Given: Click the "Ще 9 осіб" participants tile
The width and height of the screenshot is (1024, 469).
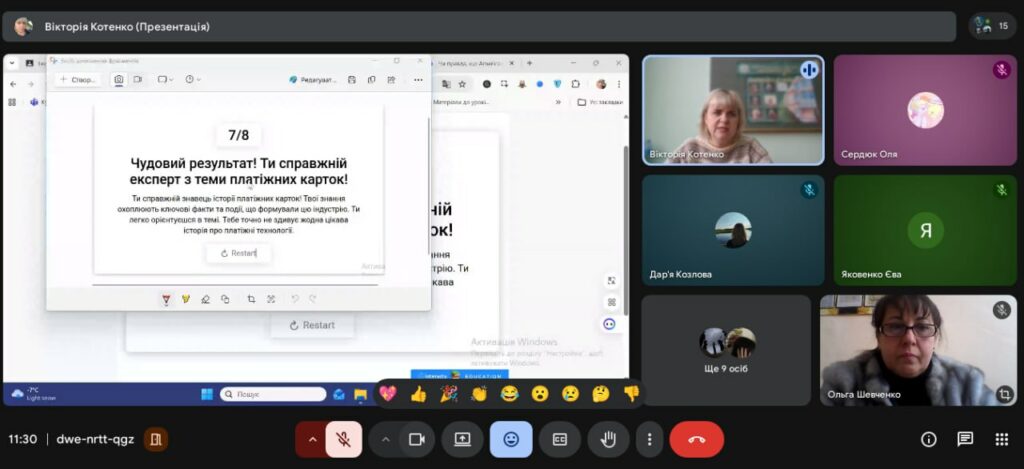Looking at the screenshot, I should tap(726, 349).
